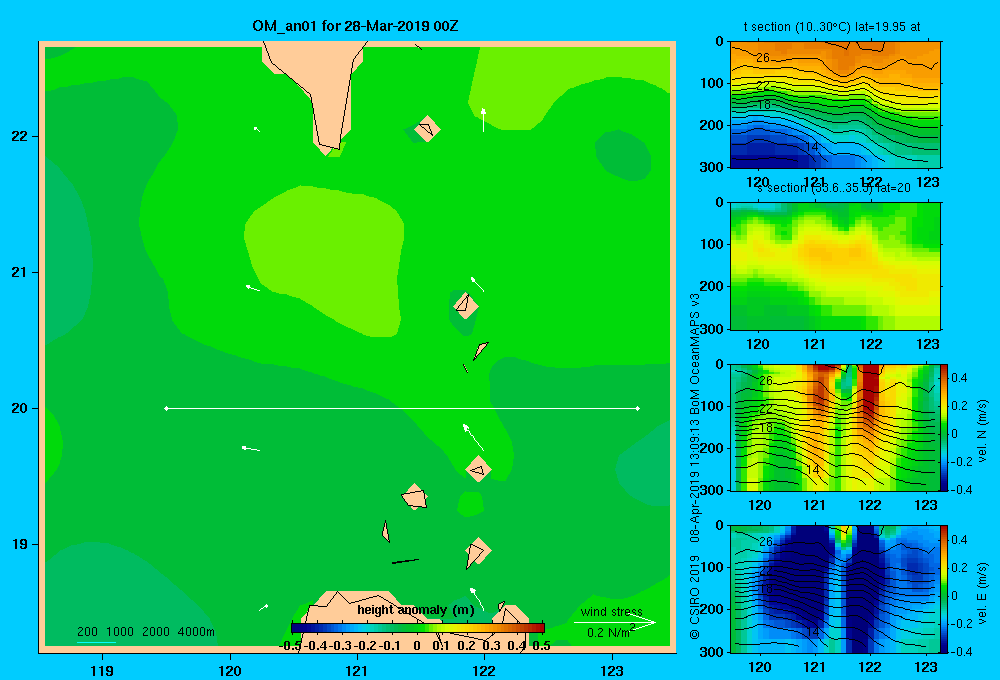Click the "vel. N (m/s)" axis label
The width and height of the screenshot is (1000, 680).
tap(982, 431)
